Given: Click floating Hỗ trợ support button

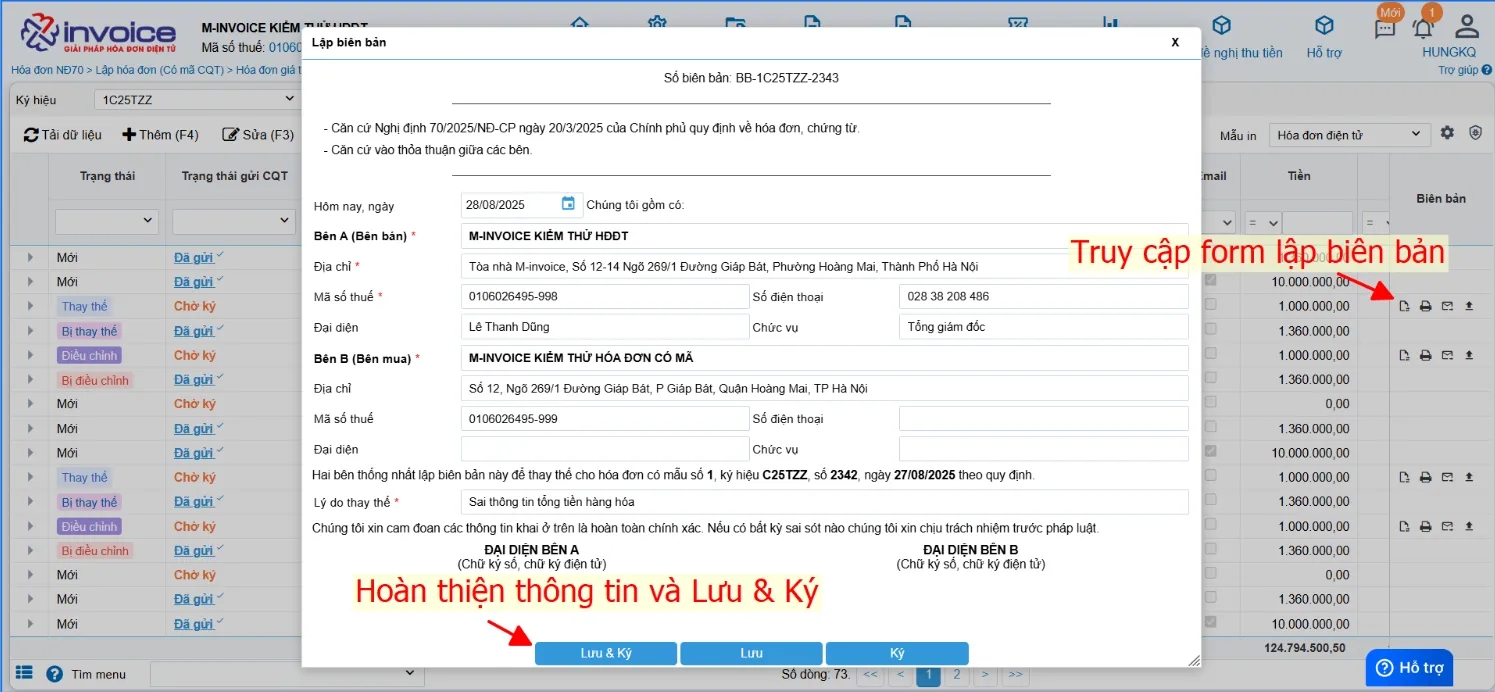Looking at the screenshot, I should [1409, 668].
